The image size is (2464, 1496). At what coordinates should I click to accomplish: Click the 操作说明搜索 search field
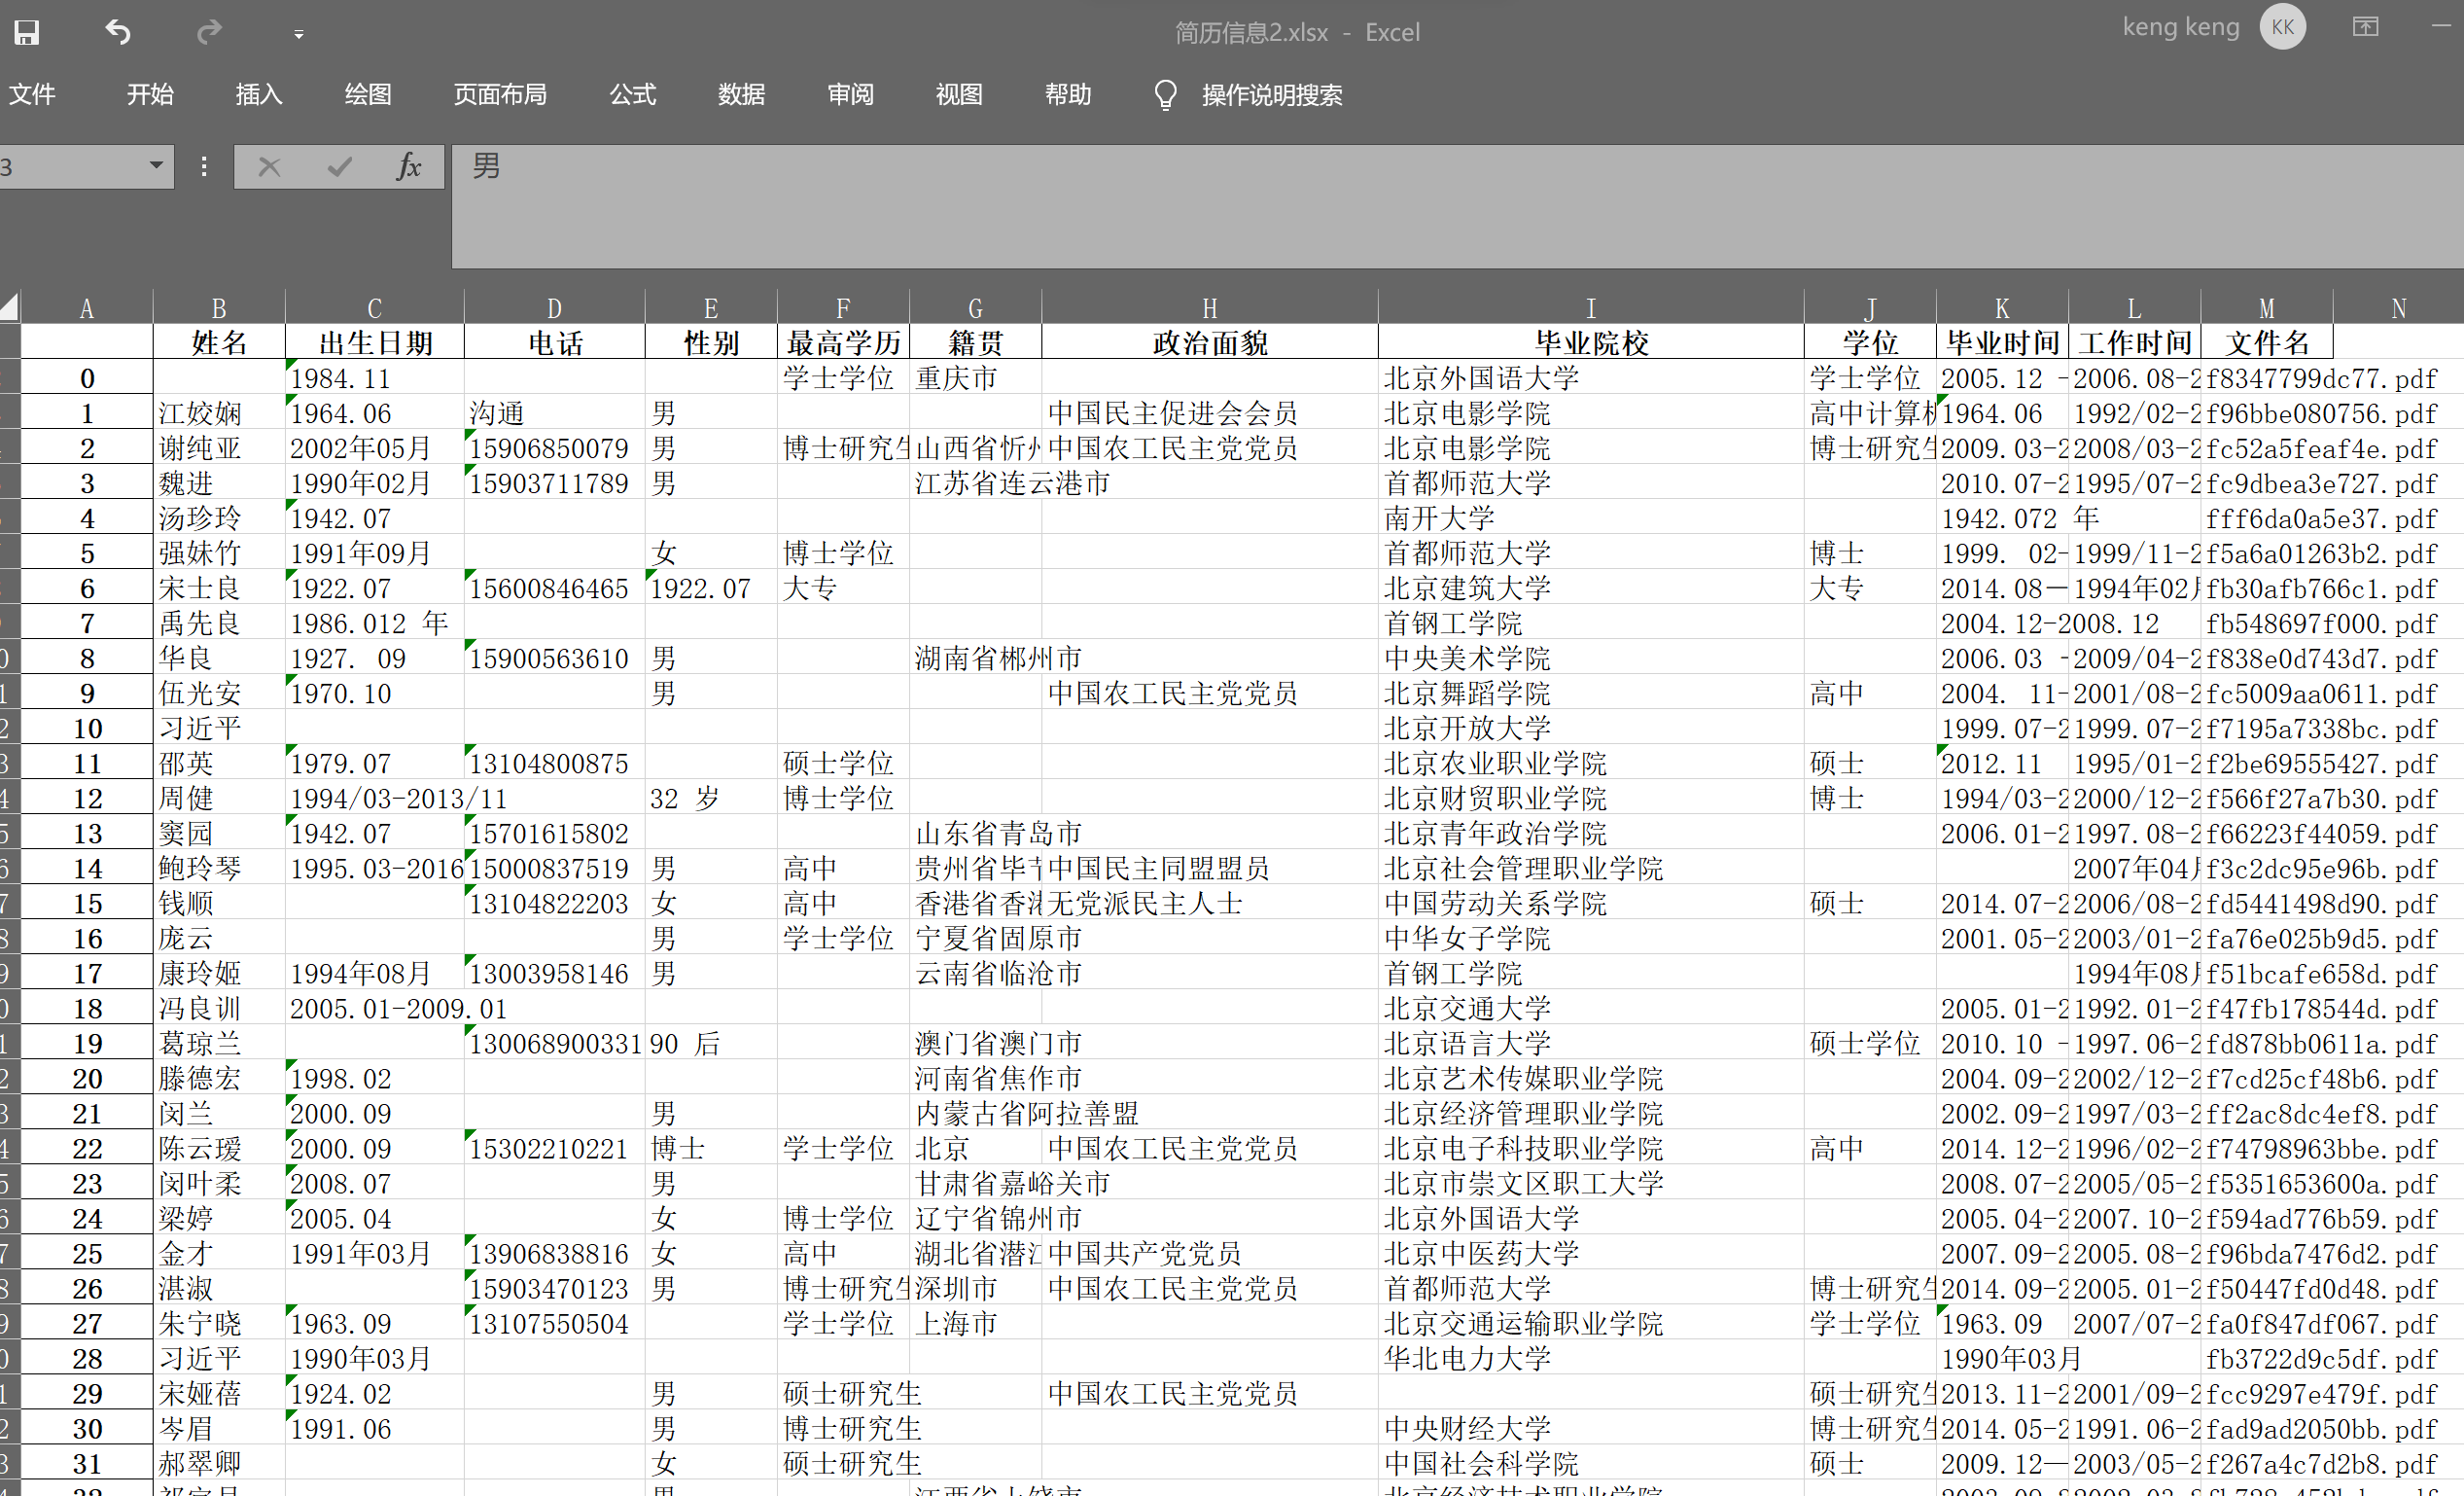pos(1272,94)
